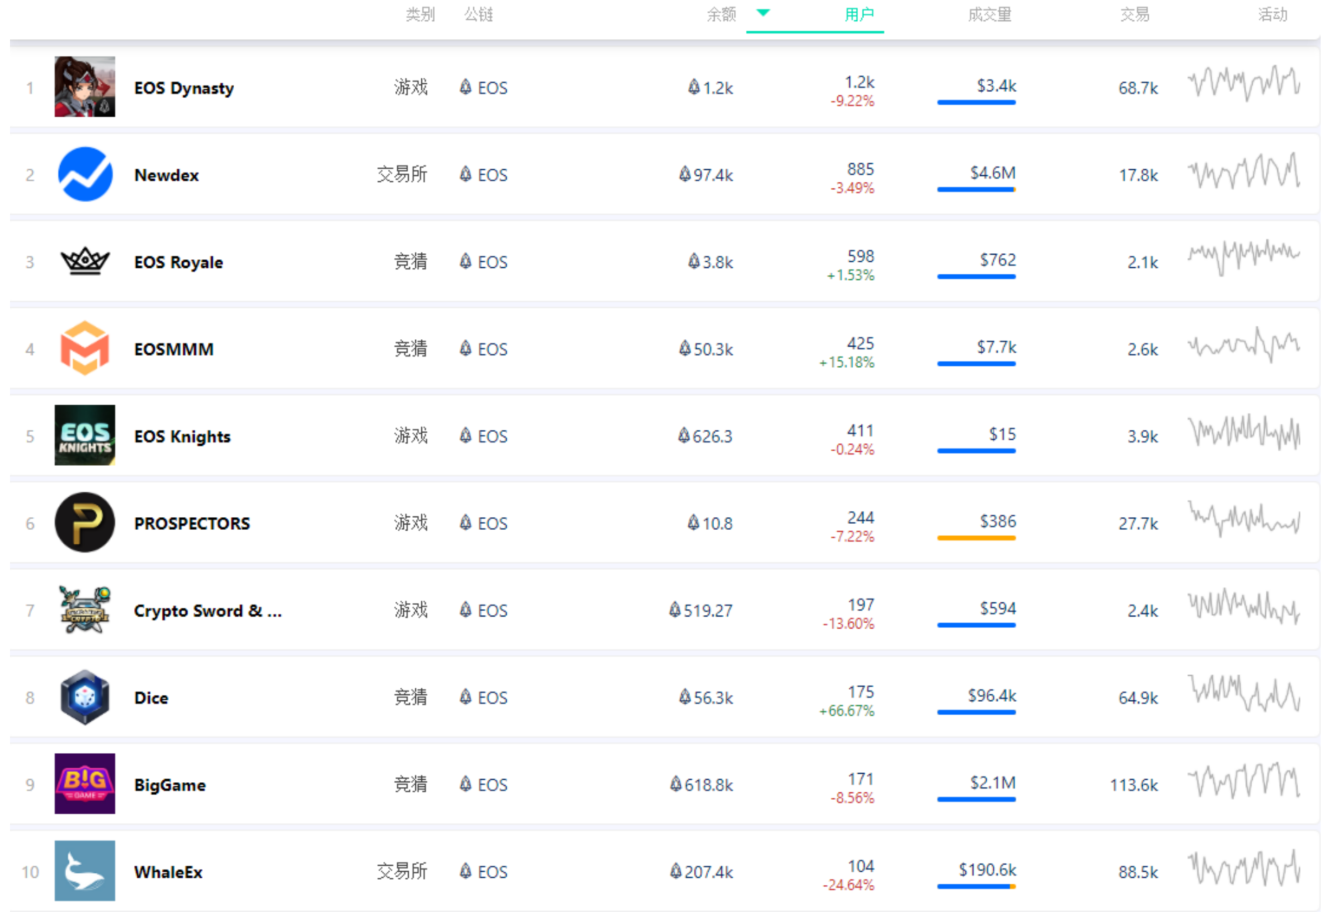Click the orange volume bar under $386
Screen dimensions: 1323x912
[976, 538]
